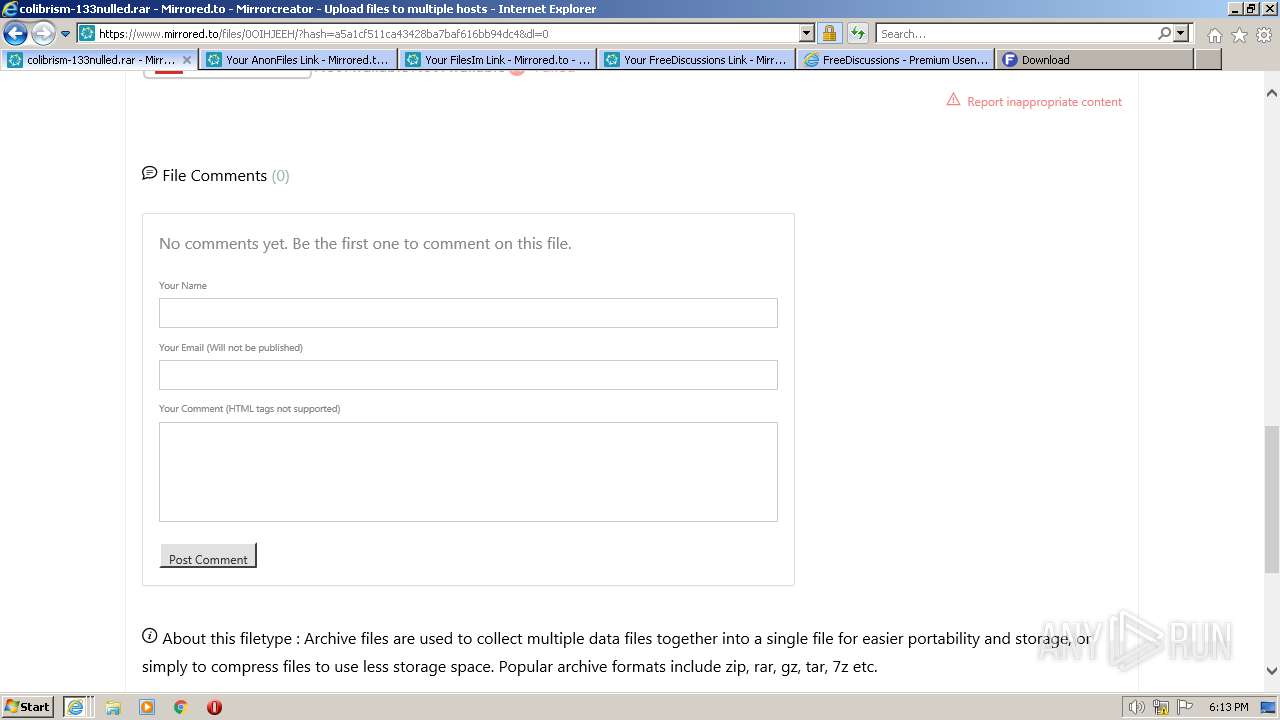This screenshot has height=720, width=1280.
Task: Open the Windows Start button
Action: point(27,706)
